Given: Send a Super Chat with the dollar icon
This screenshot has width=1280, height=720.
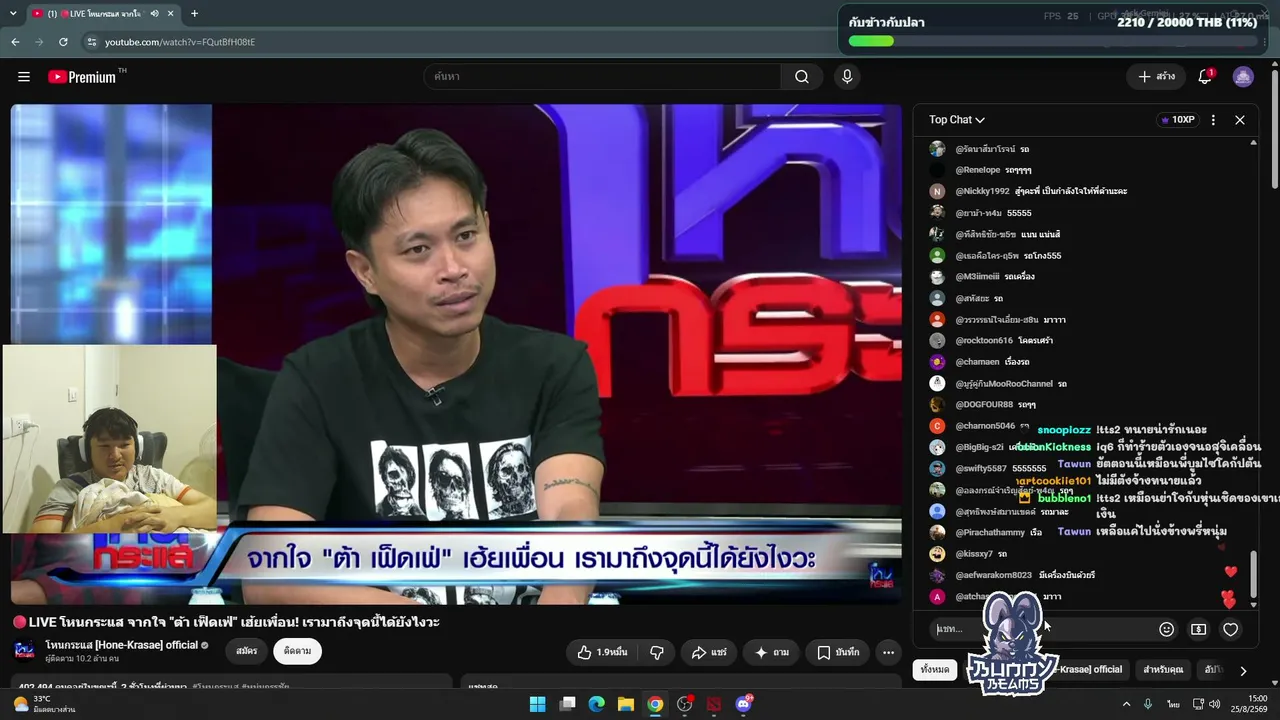Looking at the screenshot, I should coord(1198,629).
